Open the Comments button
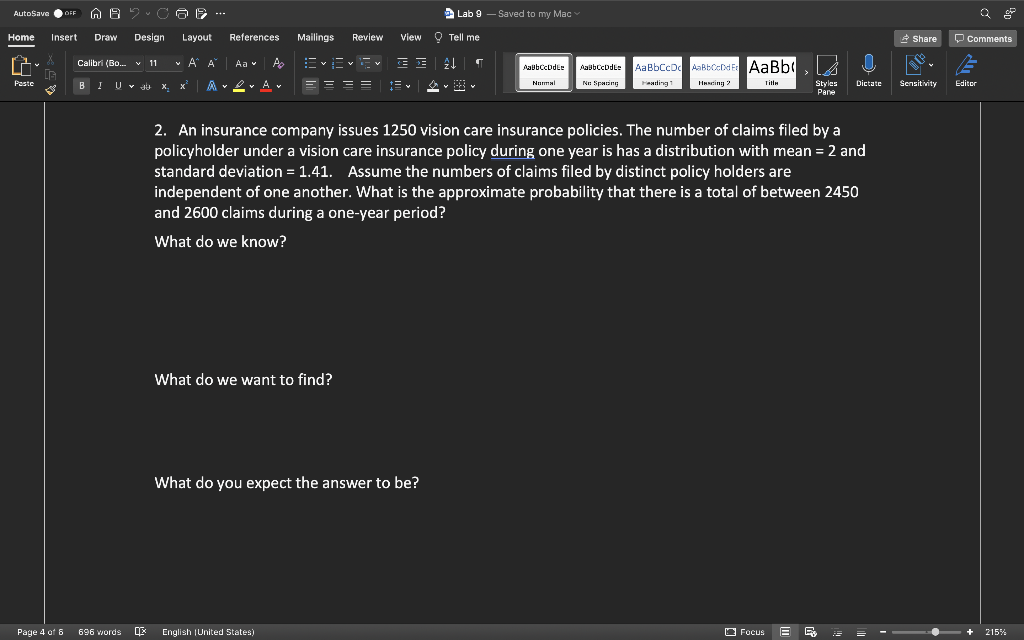 983,39
